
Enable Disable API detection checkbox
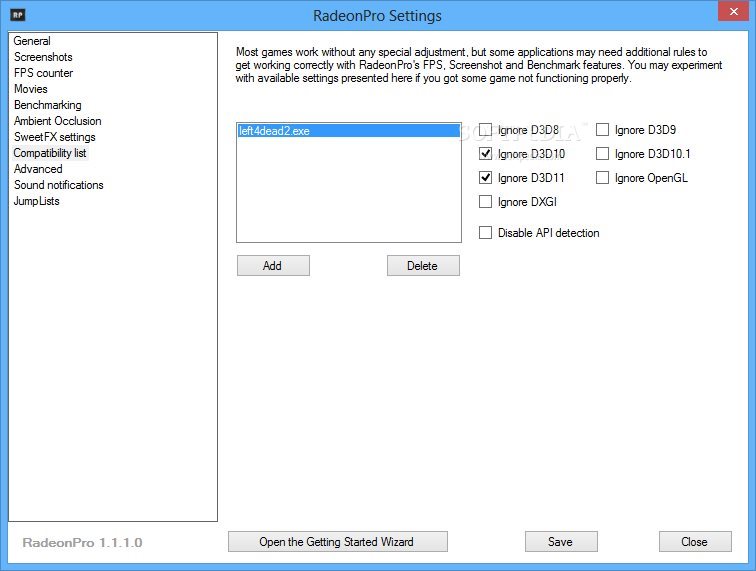(486, 233)
